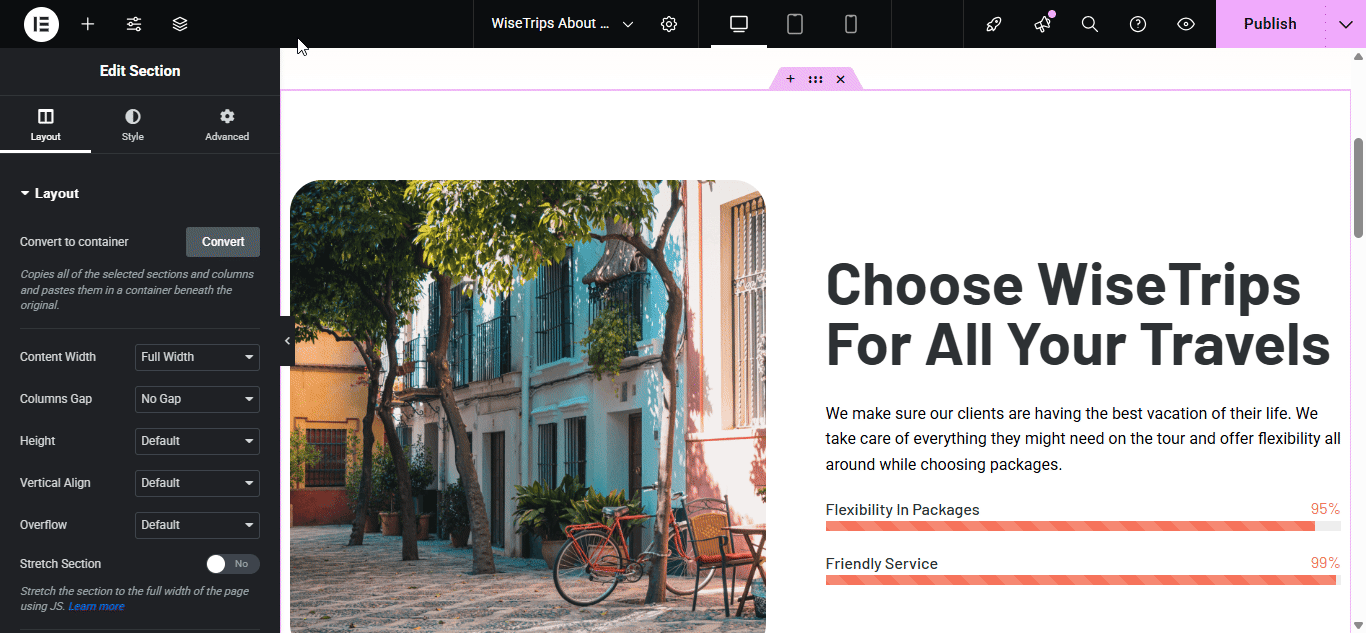Screen dimensions: 1366x633
Task: Open Site Settings sliders icon
Action: 134,24
